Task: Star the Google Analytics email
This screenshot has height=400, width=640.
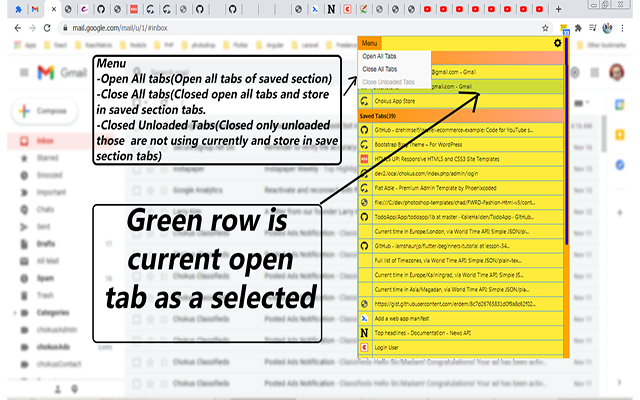Action: 150,190
